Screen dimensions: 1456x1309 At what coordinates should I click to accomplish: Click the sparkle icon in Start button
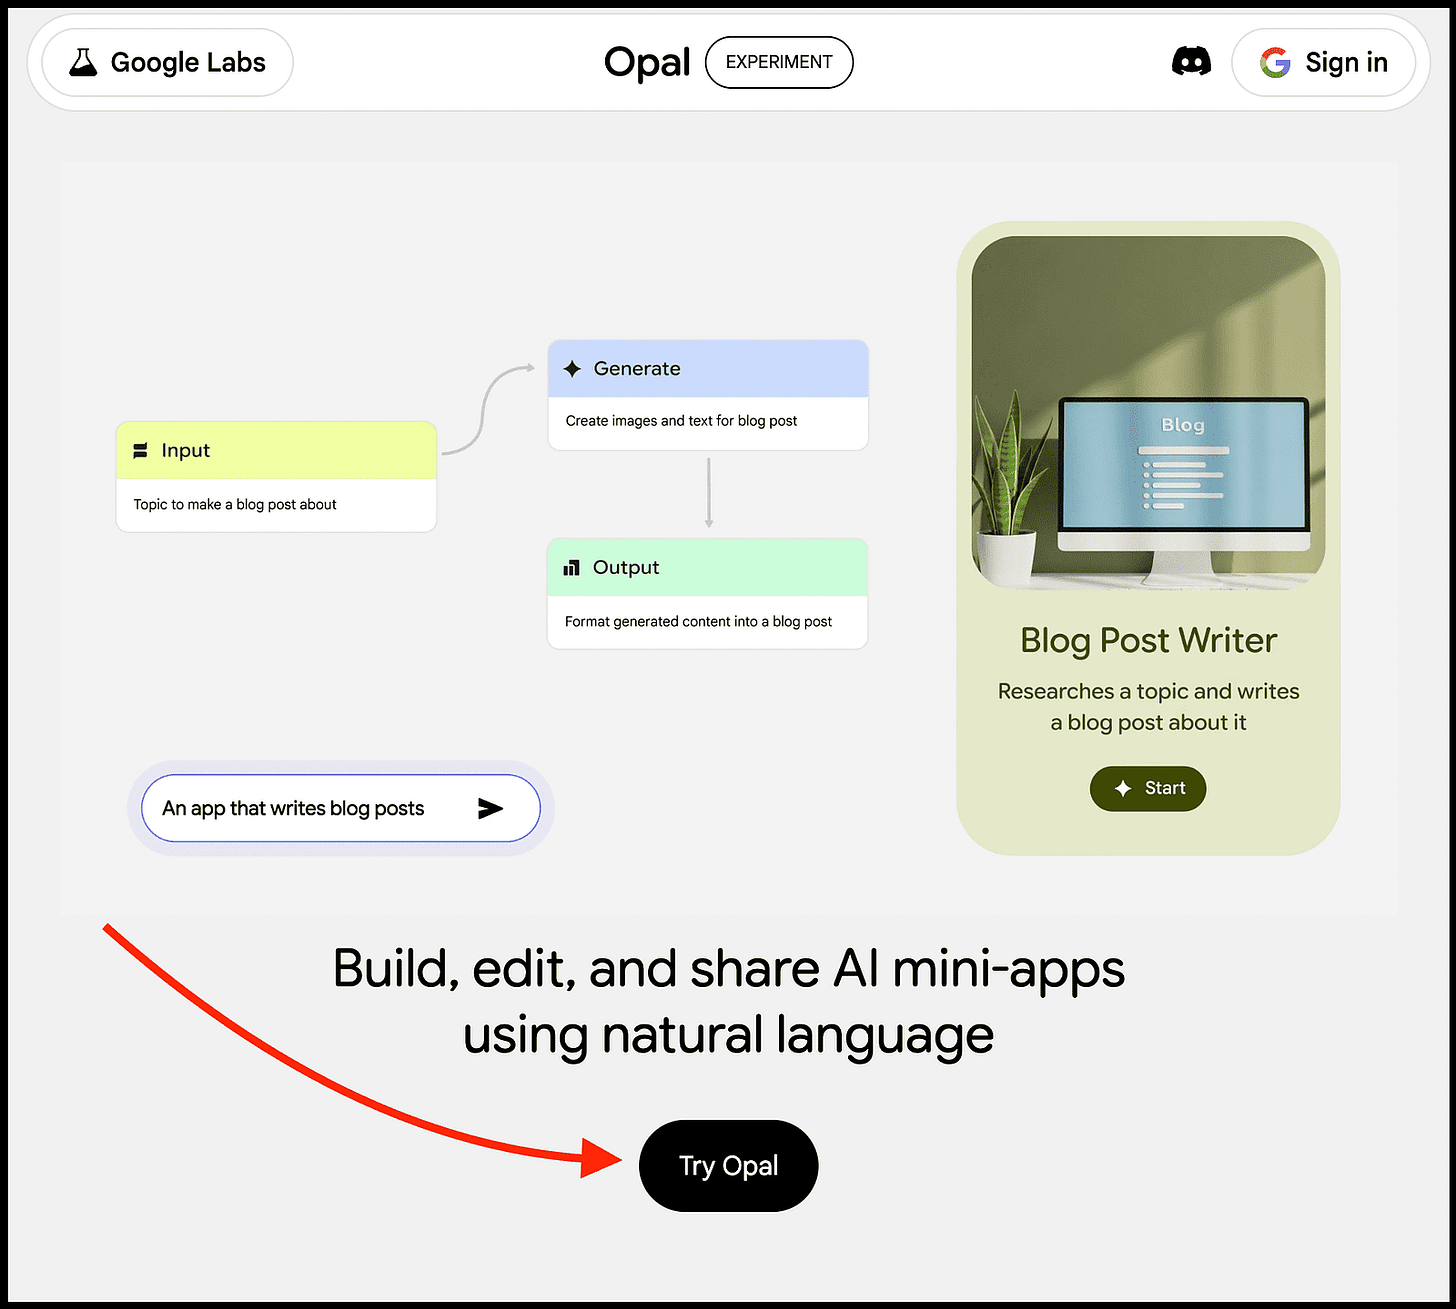pyautogui.click(x=1123, y=788)
